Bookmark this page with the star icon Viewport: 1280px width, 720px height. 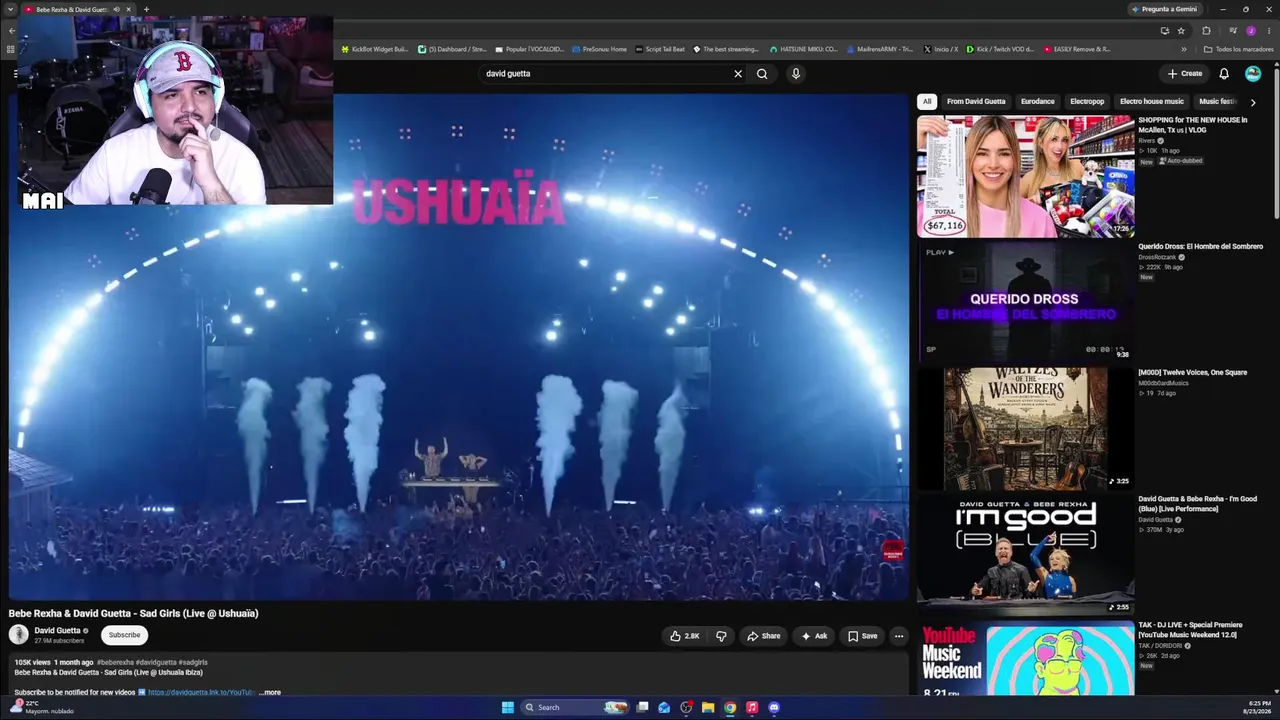coord(1181,31)
